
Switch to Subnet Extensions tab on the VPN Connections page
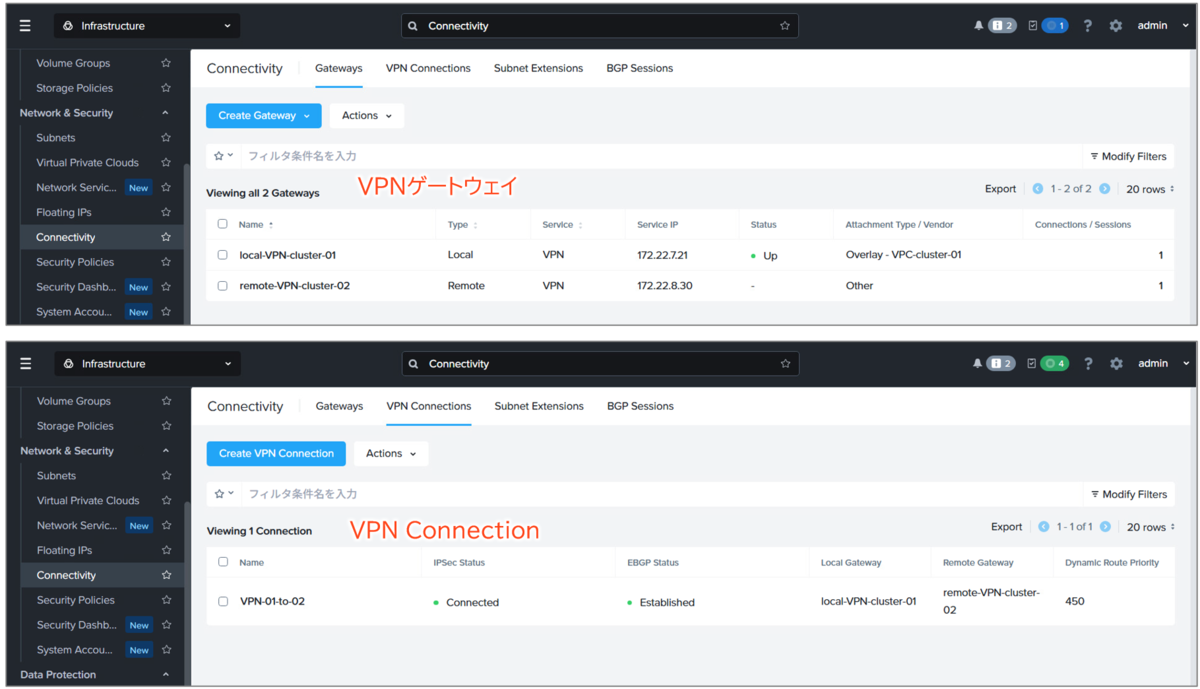pyautogui.click(x=539, y=406)
